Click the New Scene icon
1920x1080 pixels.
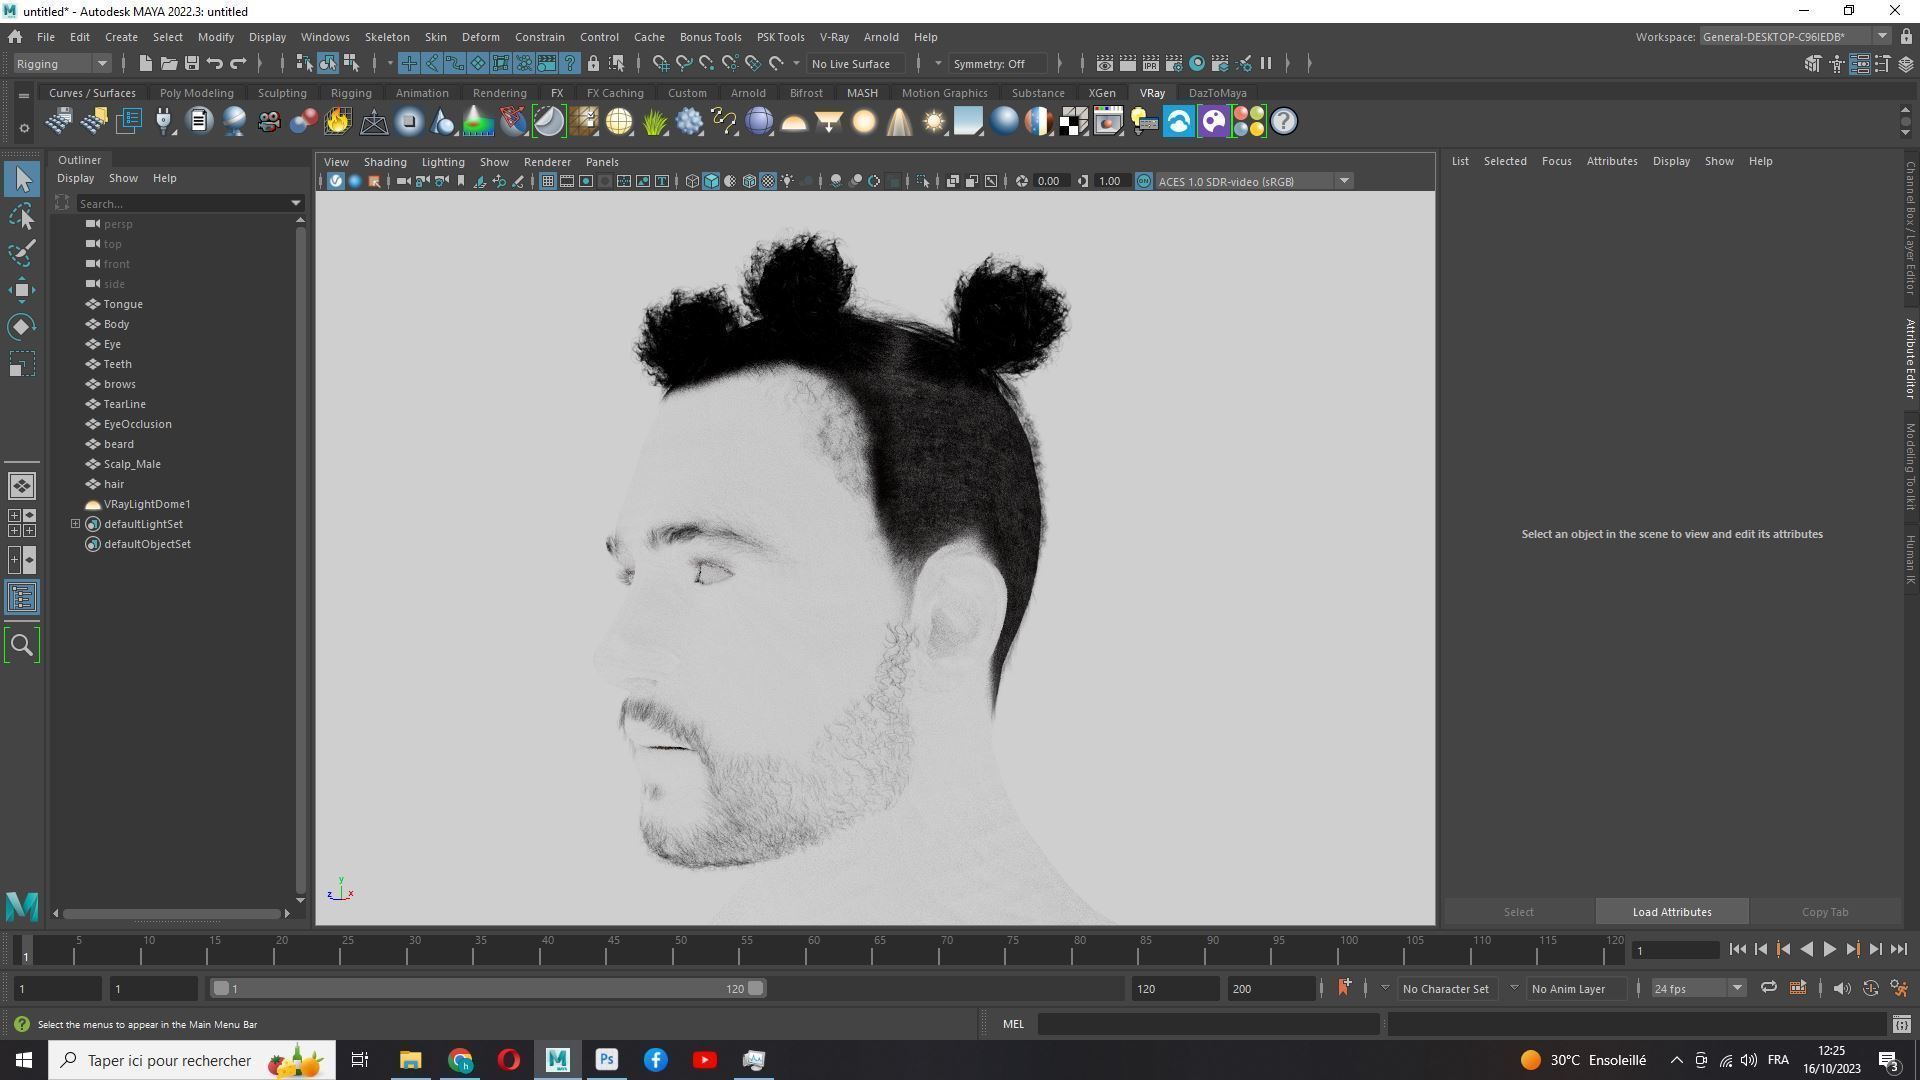pos(145,63)
